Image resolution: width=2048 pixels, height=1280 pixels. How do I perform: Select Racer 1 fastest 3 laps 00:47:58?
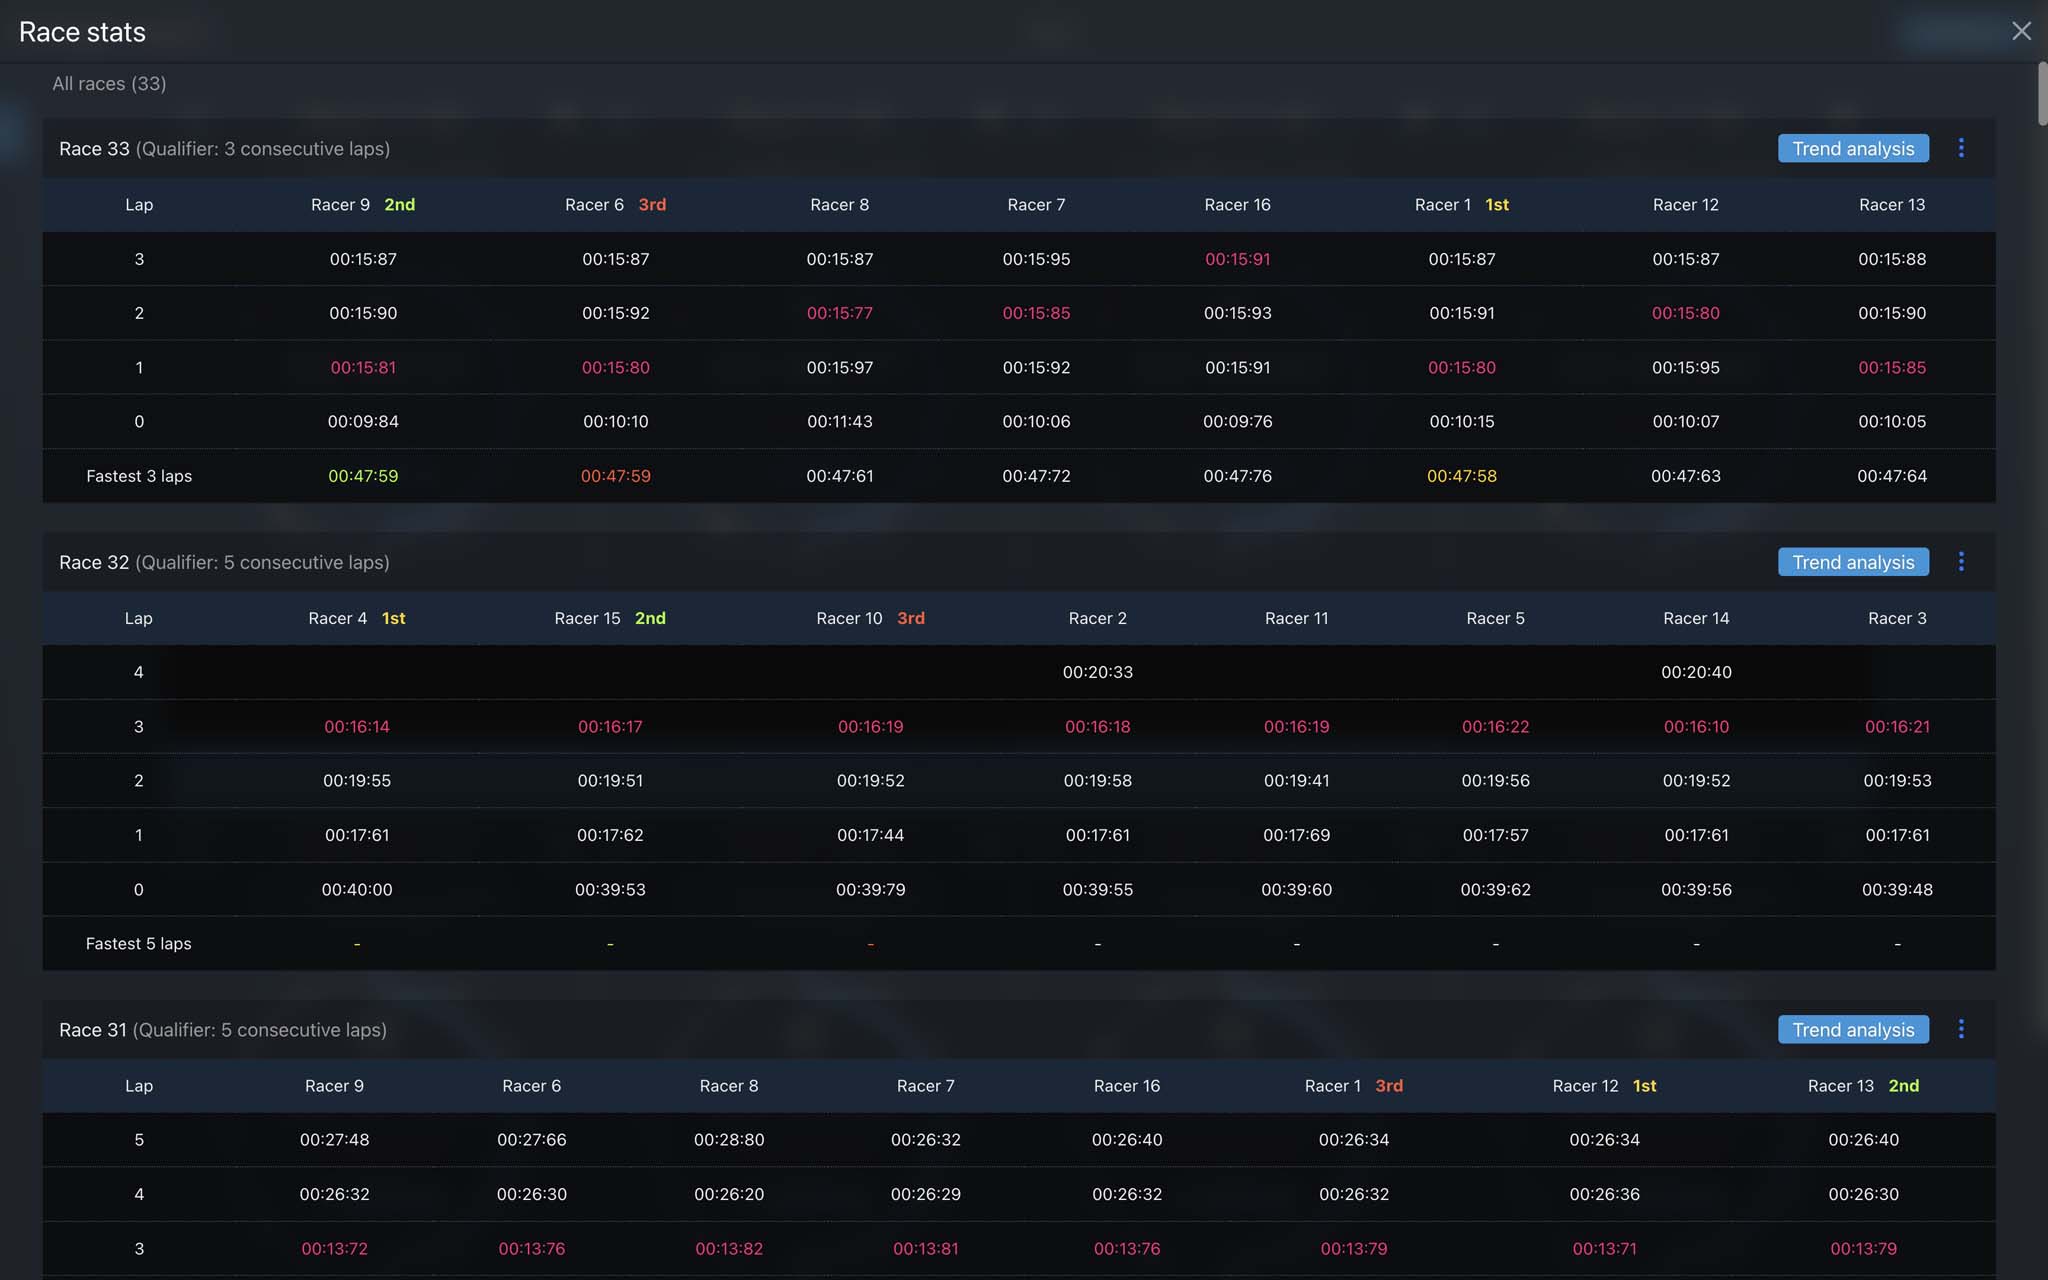tap(1461, 476)
